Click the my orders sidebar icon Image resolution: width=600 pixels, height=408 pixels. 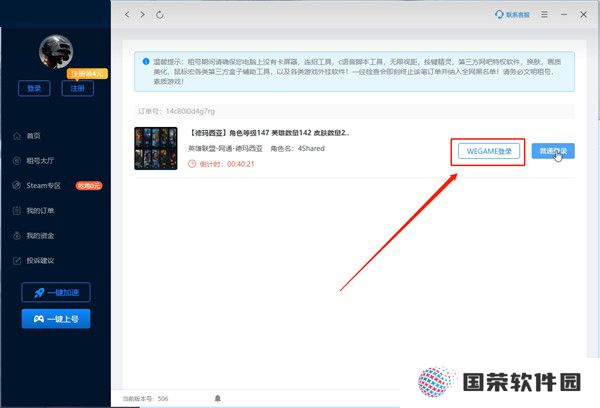point(16,211)
